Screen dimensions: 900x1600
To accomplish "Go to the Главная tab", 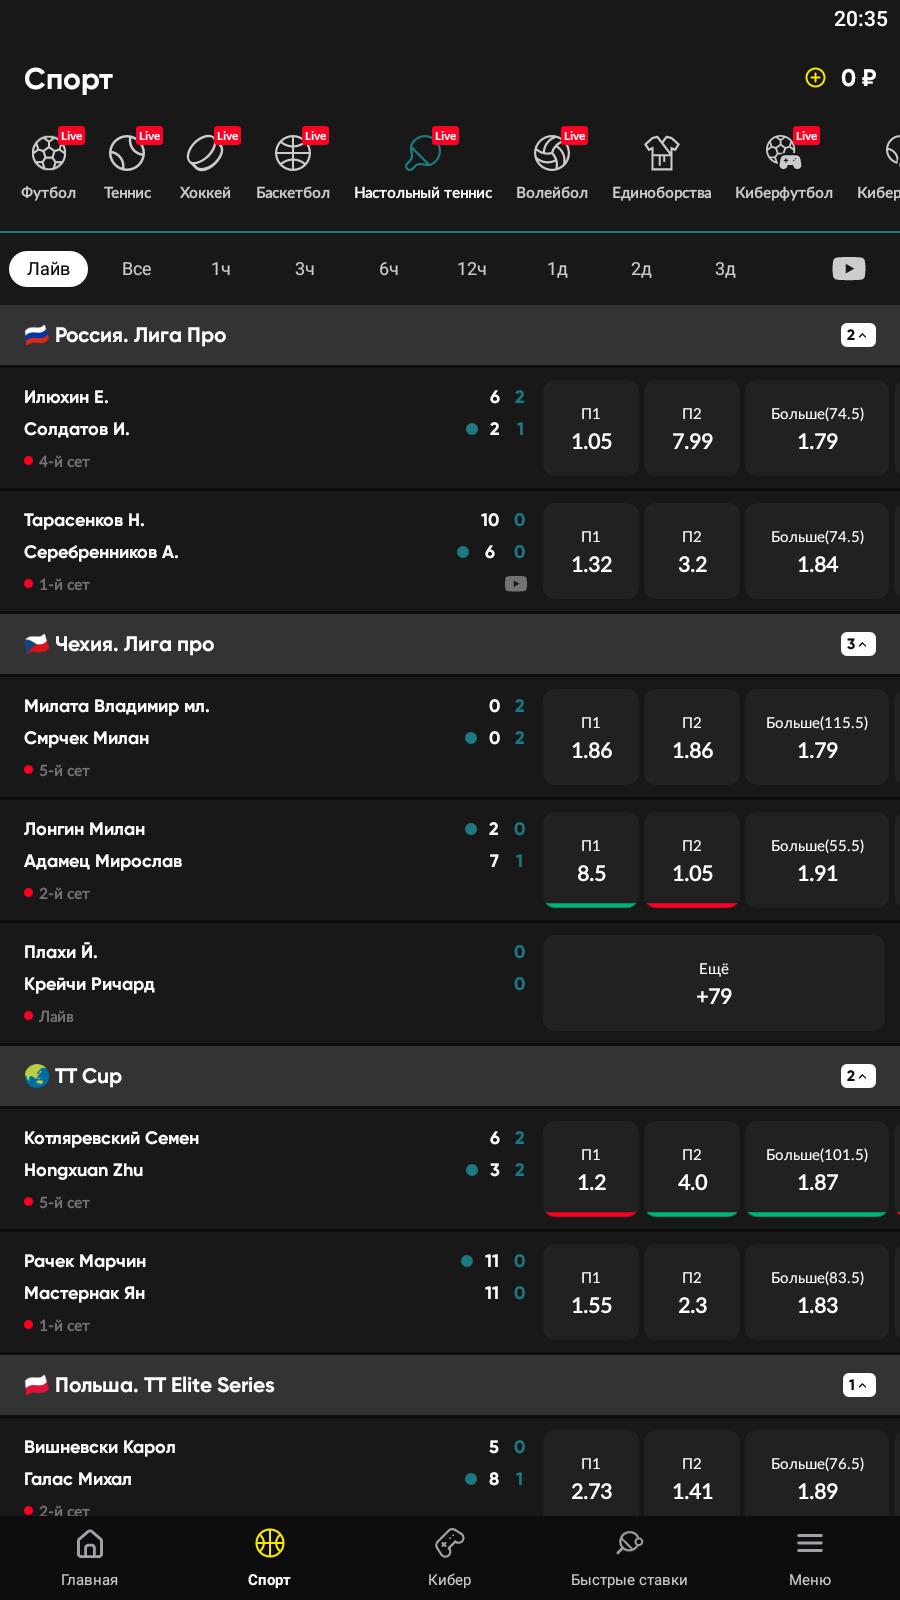I will click(90, 1558).
